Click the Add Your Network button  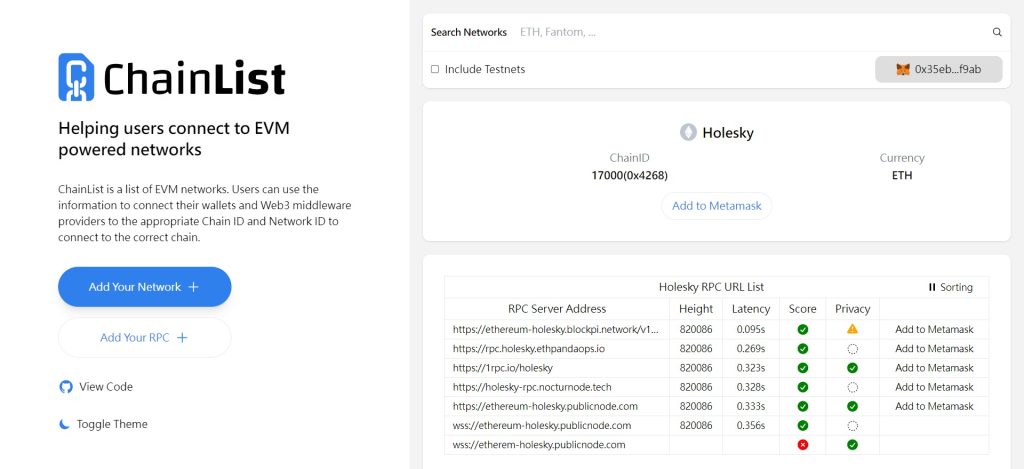tap(145, 287)
